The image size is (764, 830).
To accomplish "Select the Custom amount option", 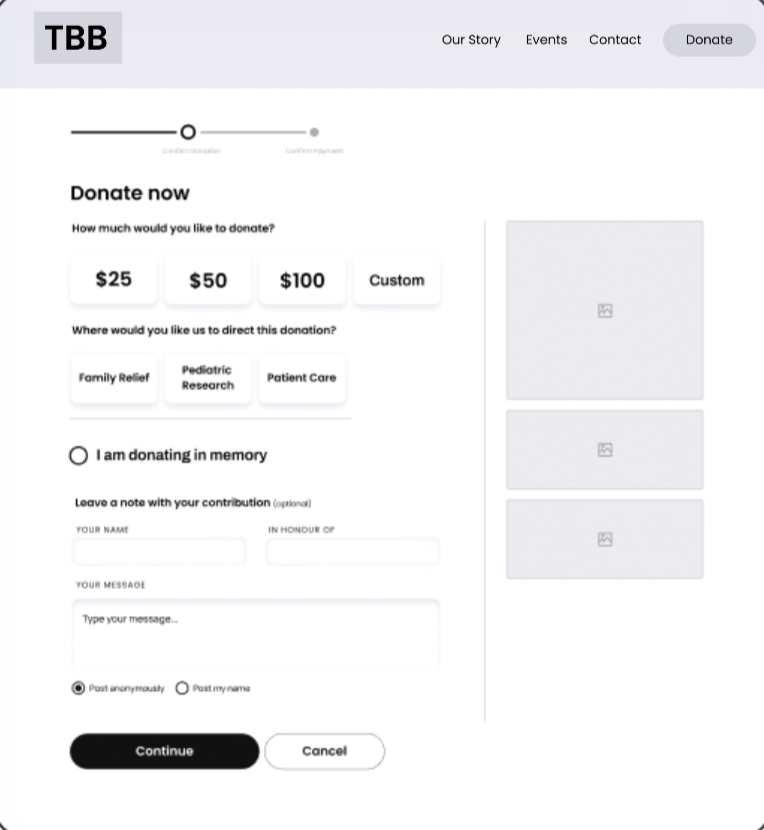I will [x=397, y=280].
